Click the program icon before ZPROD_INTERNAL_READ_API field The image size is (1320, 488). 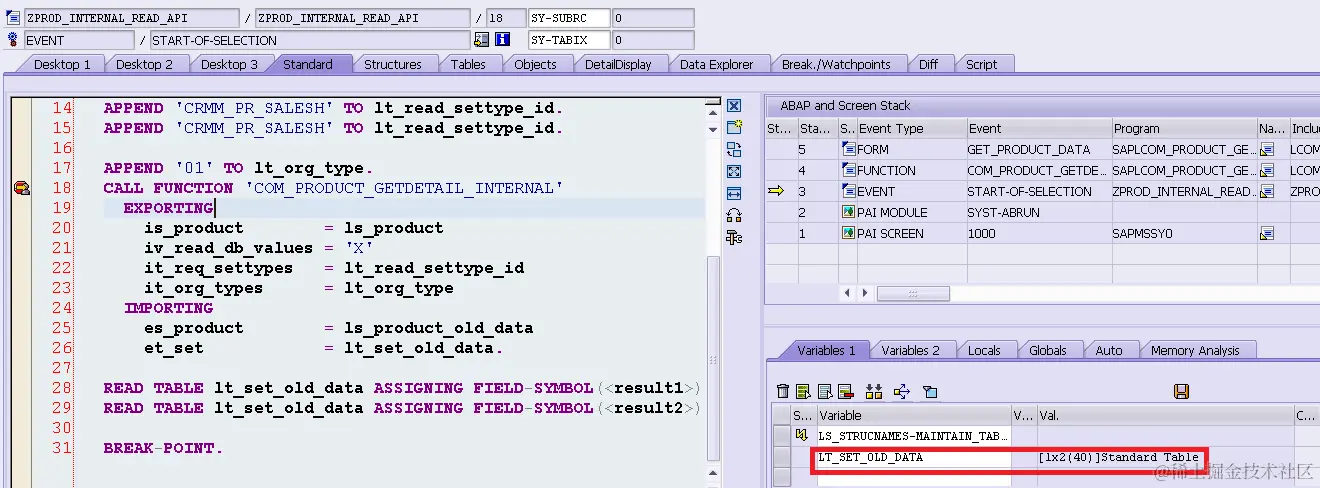pyautogui.click(x=13, y=18)
